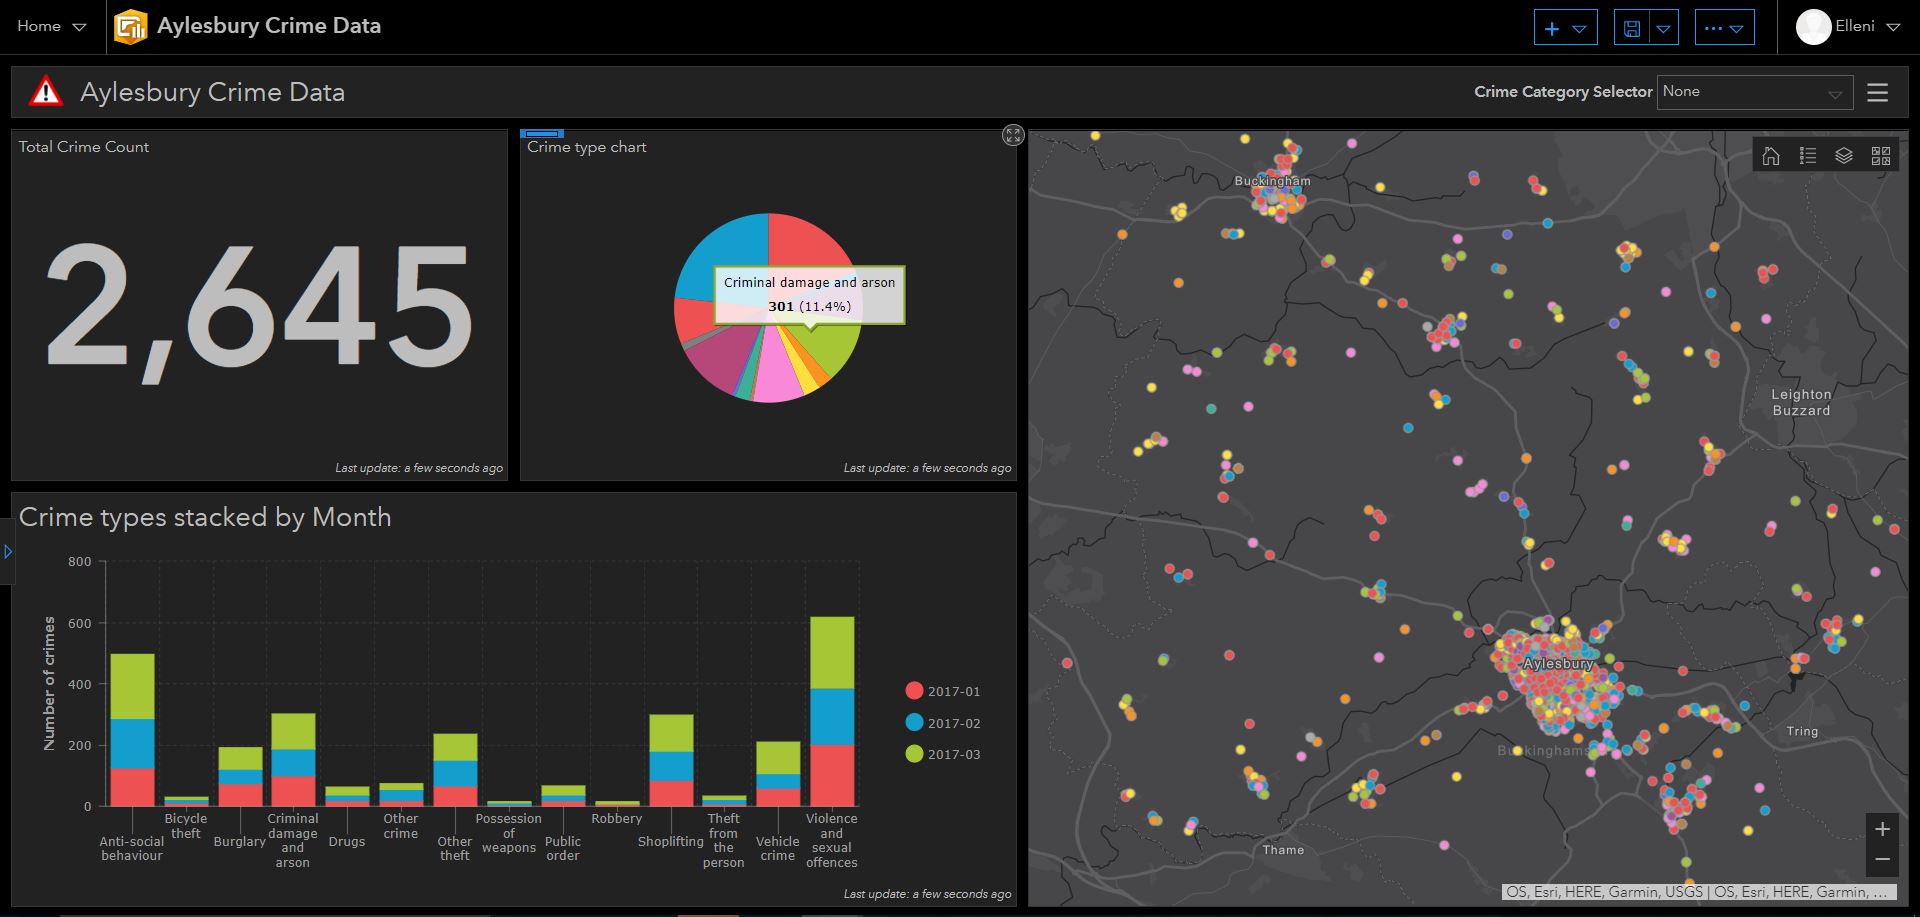Zoom in on the map
The width and height of the screenshot is (1920, 917).
click(x=1882, y=829)
